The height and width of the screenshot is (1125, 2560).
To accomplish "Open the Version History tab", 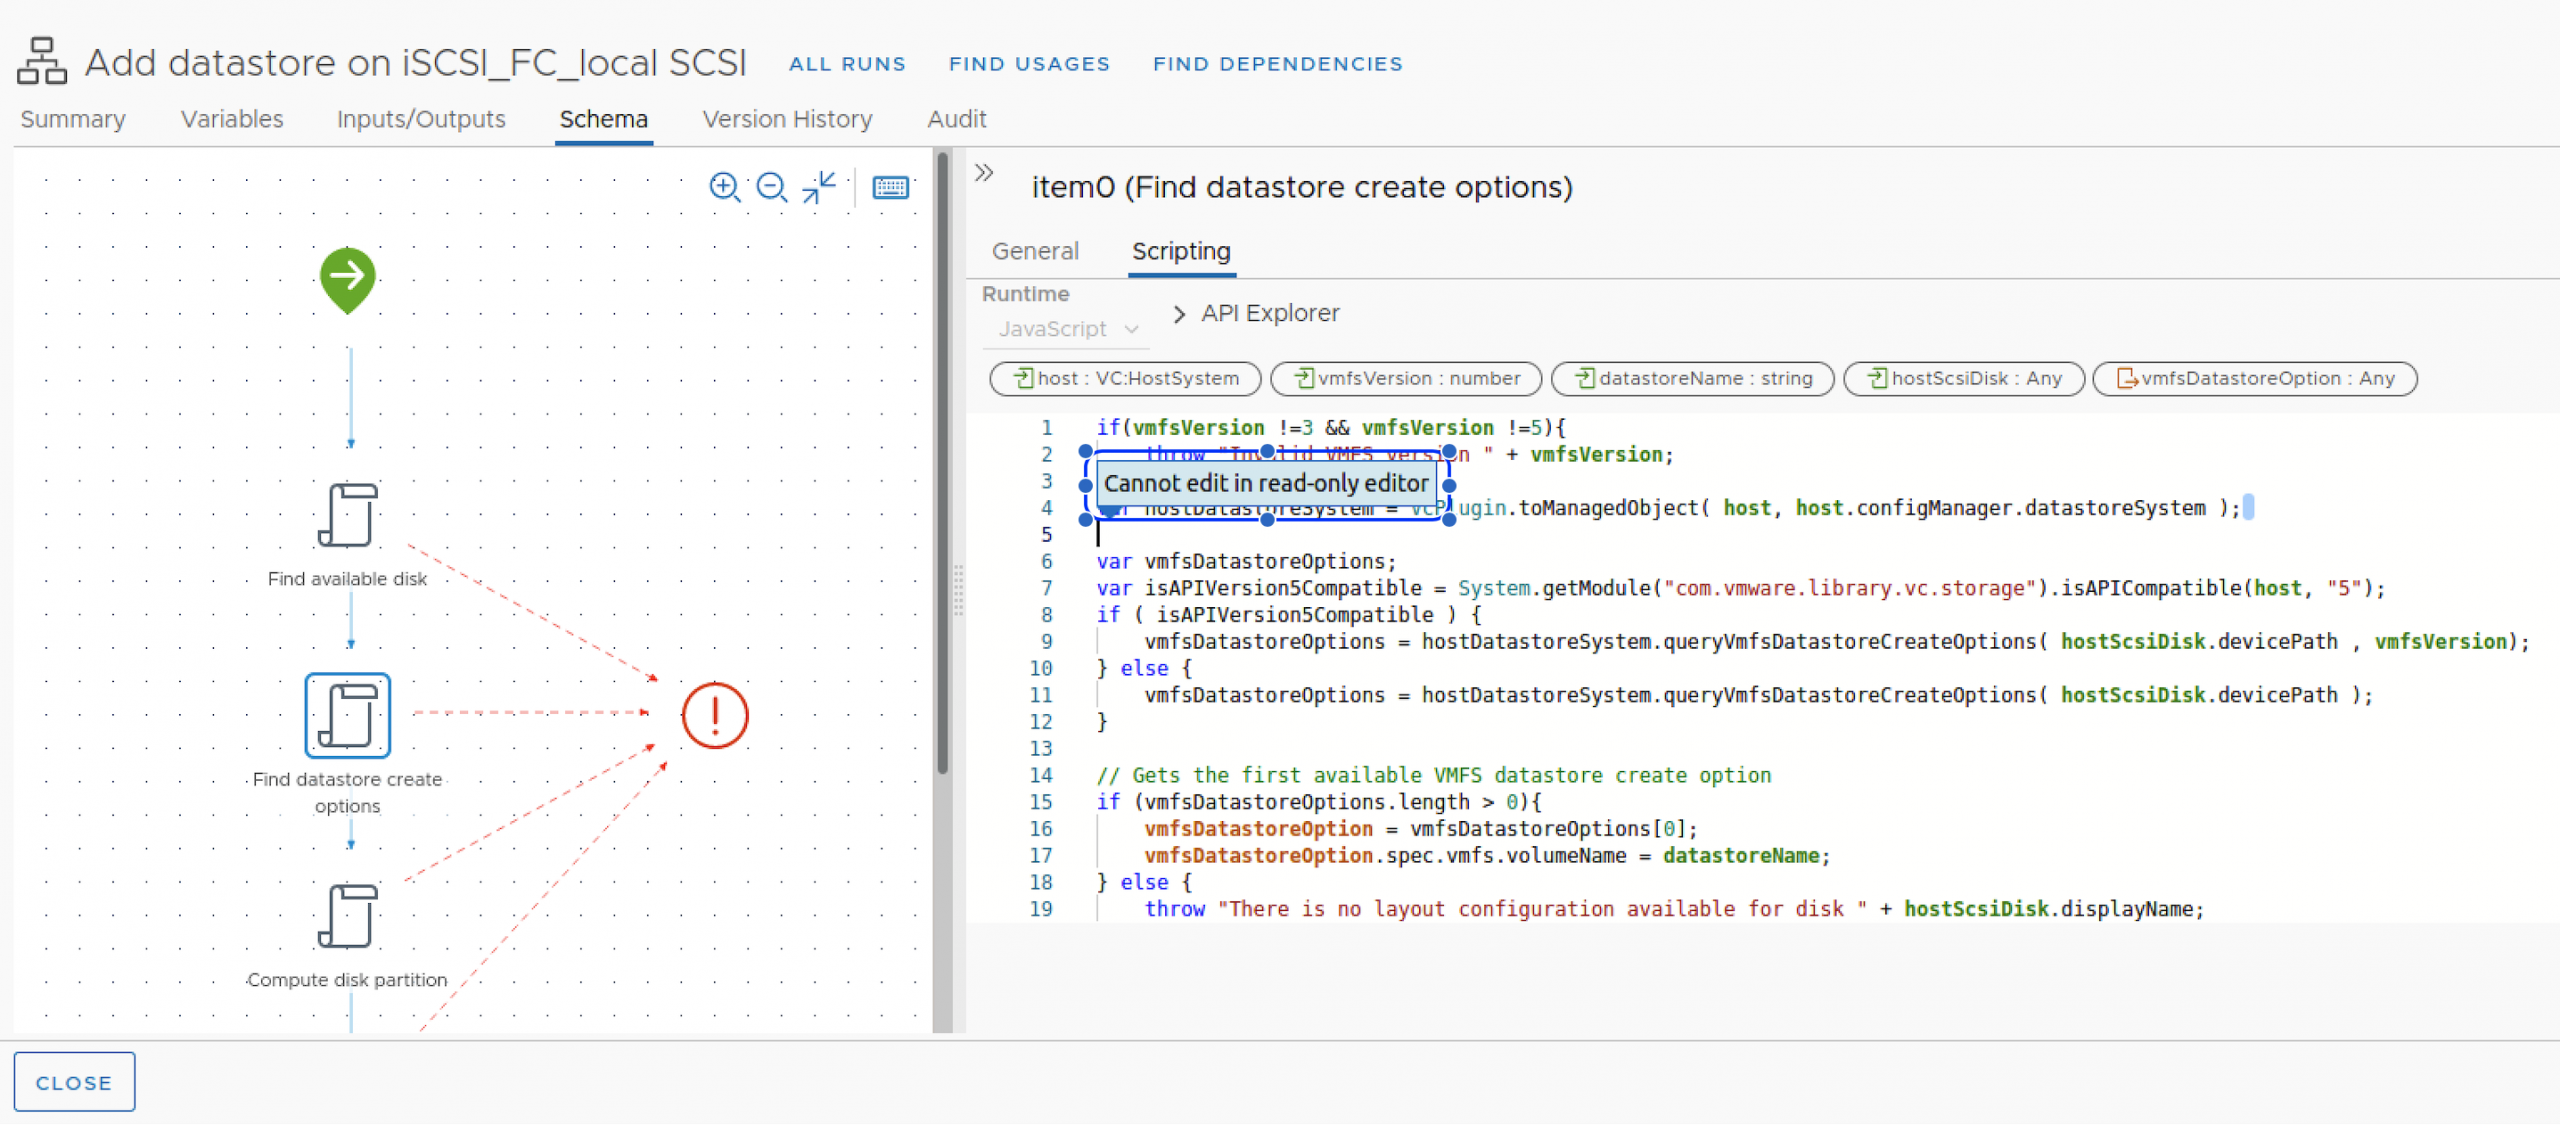I will coord(787,119).
